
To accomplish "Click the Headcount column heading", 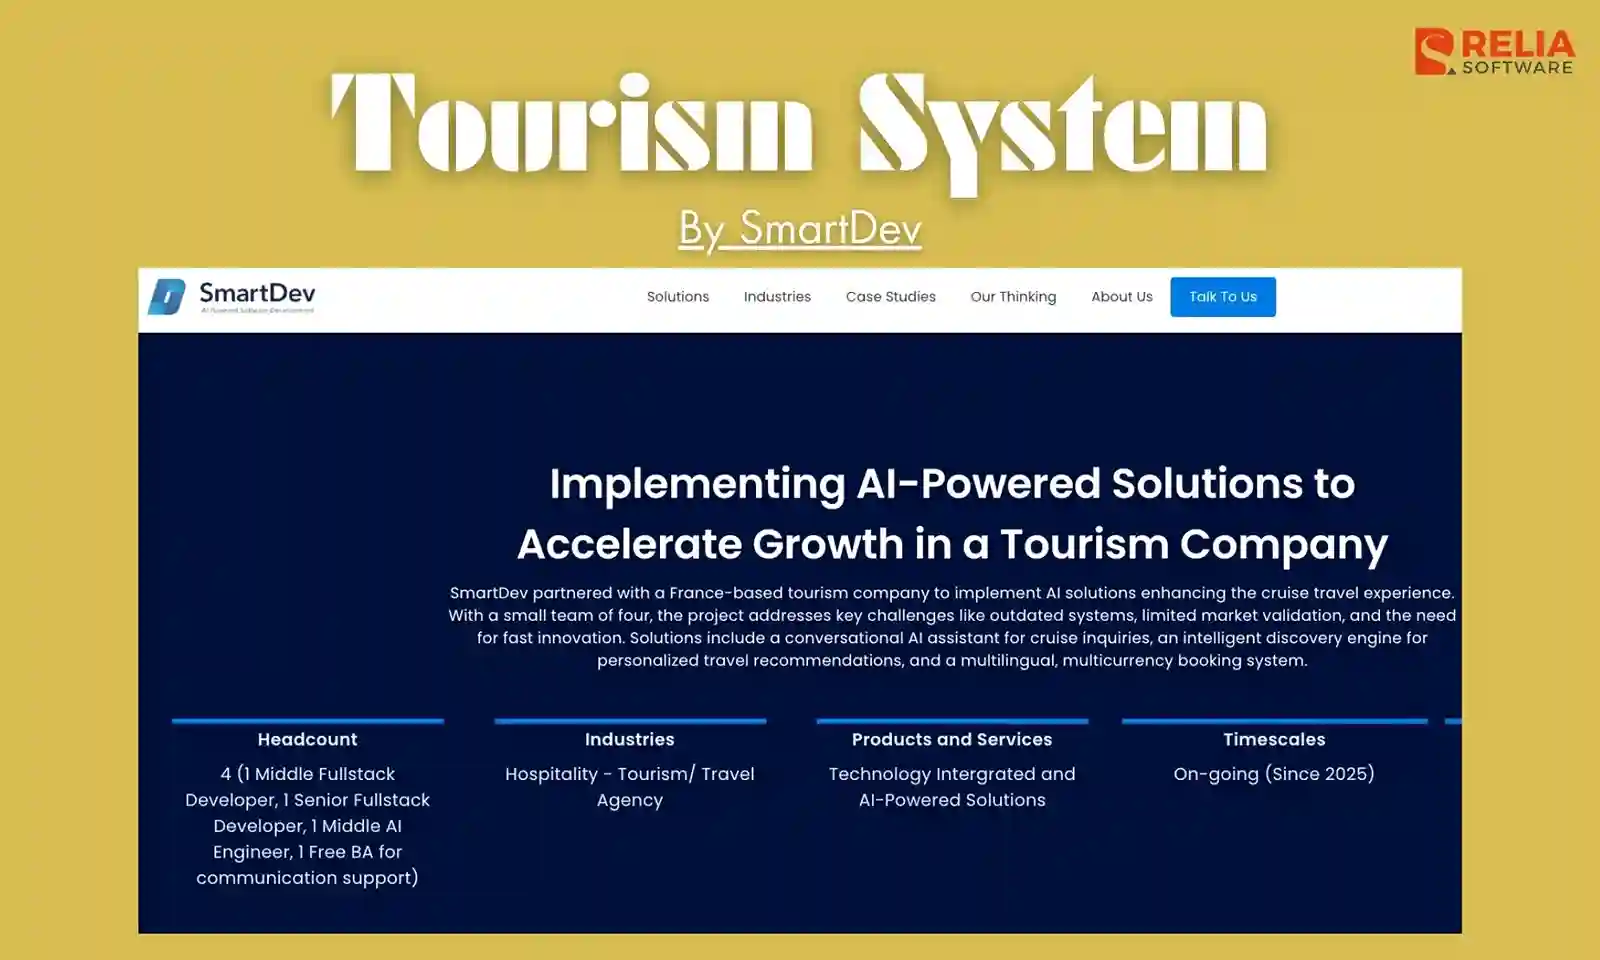I will pyautogui.click(x=307, y=740).
